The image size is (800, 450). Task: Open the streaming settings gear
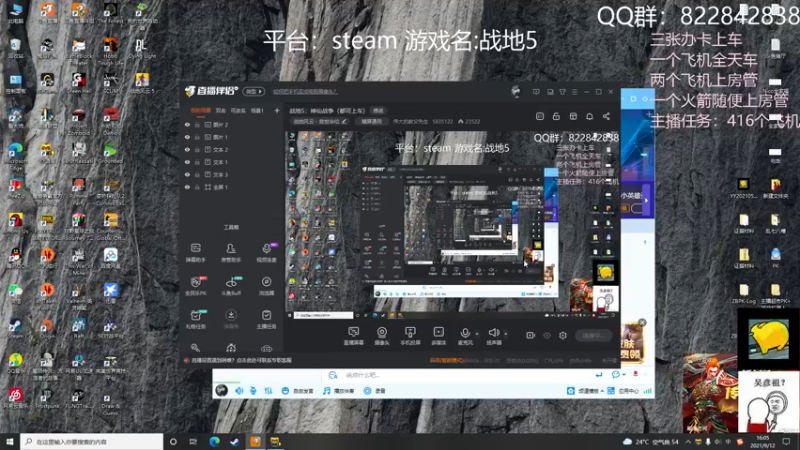pos(563,335)
